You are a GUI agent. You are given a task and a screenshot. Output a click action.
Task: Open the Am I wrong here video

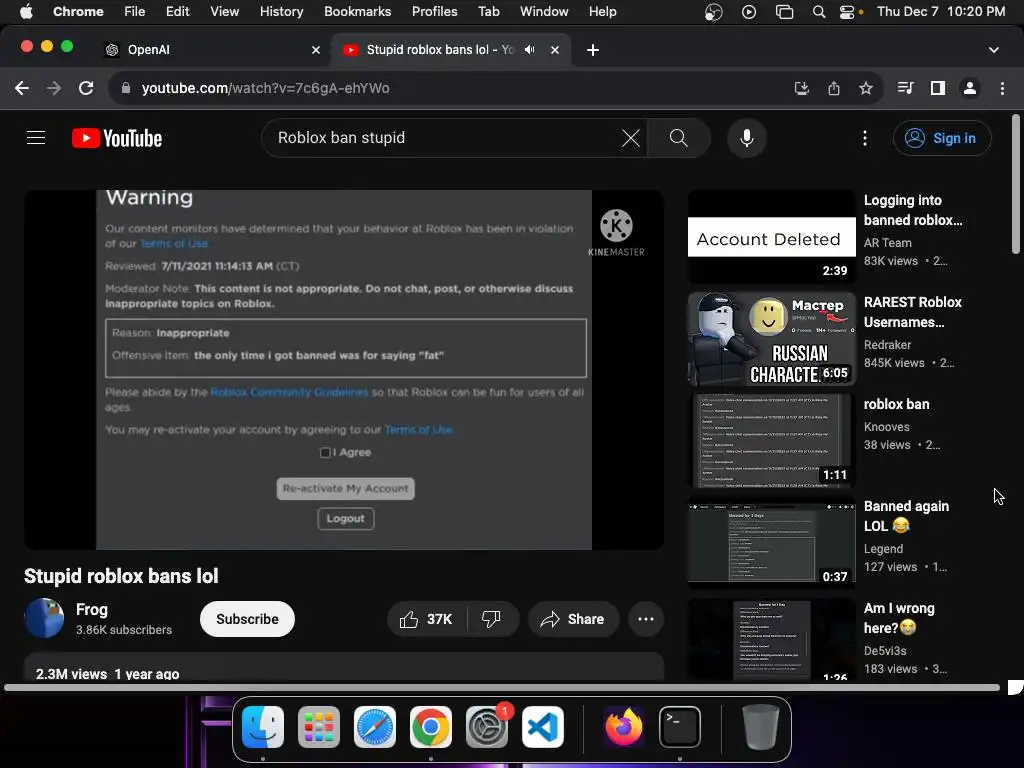899,618
